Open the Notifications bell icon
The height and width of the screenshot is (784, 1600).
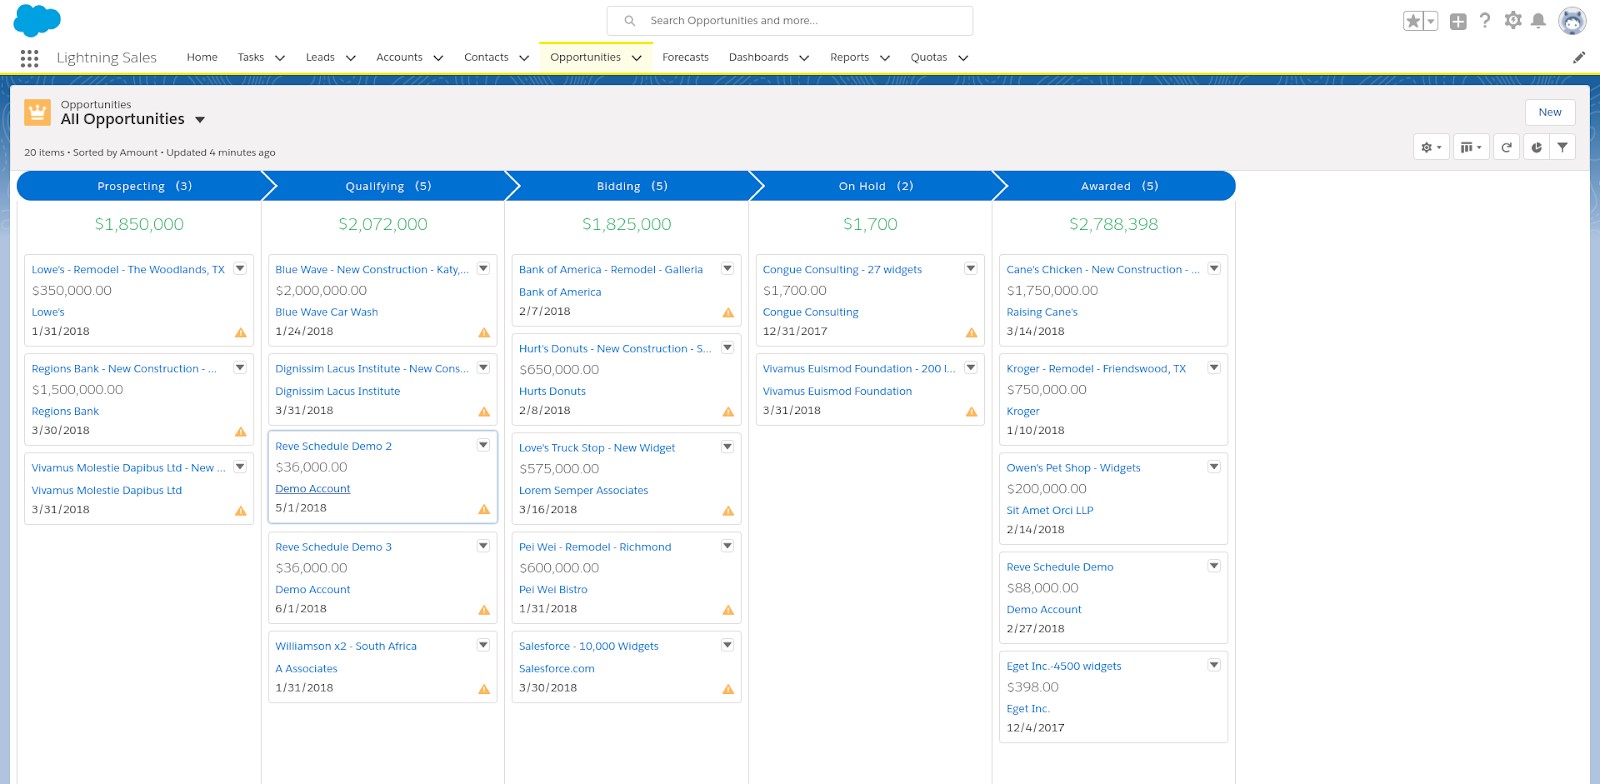[1539, 20]
